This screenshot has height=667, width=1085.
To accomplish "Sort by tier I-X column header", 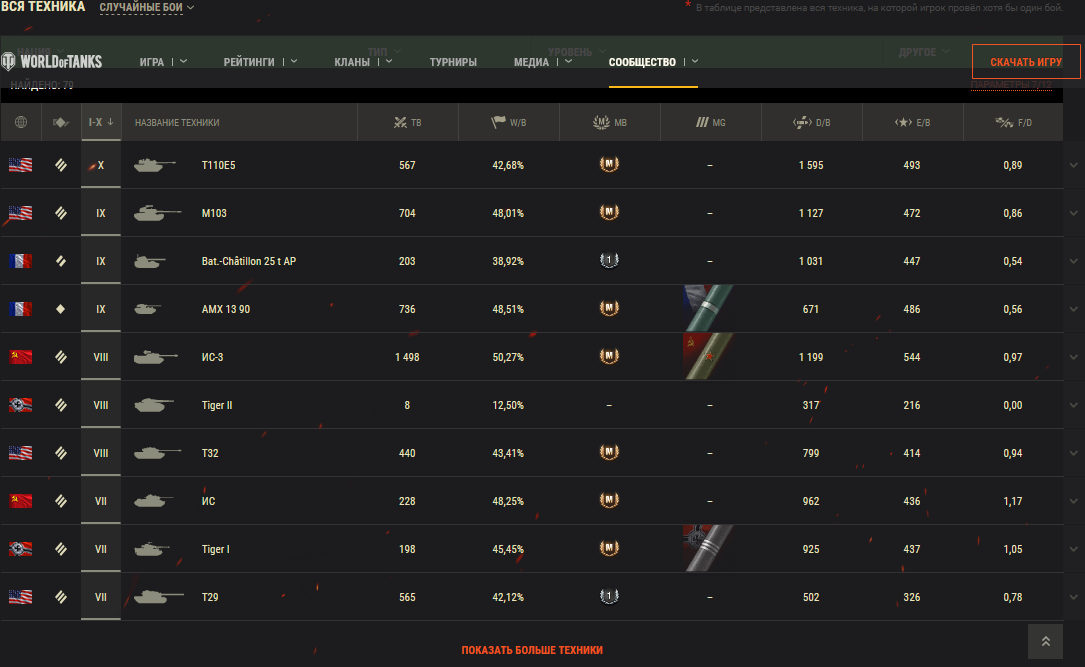I will pos(101,122).
